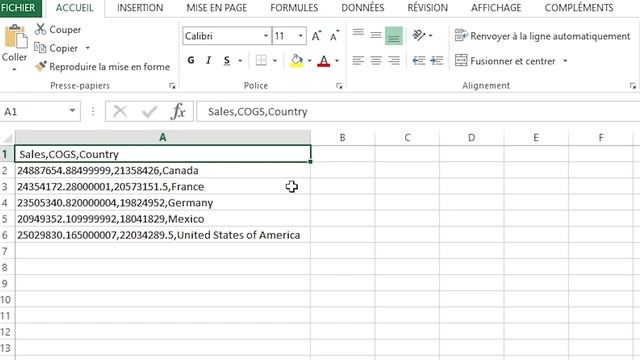
Task: Align text left horizontally
Action: point(358,60)
